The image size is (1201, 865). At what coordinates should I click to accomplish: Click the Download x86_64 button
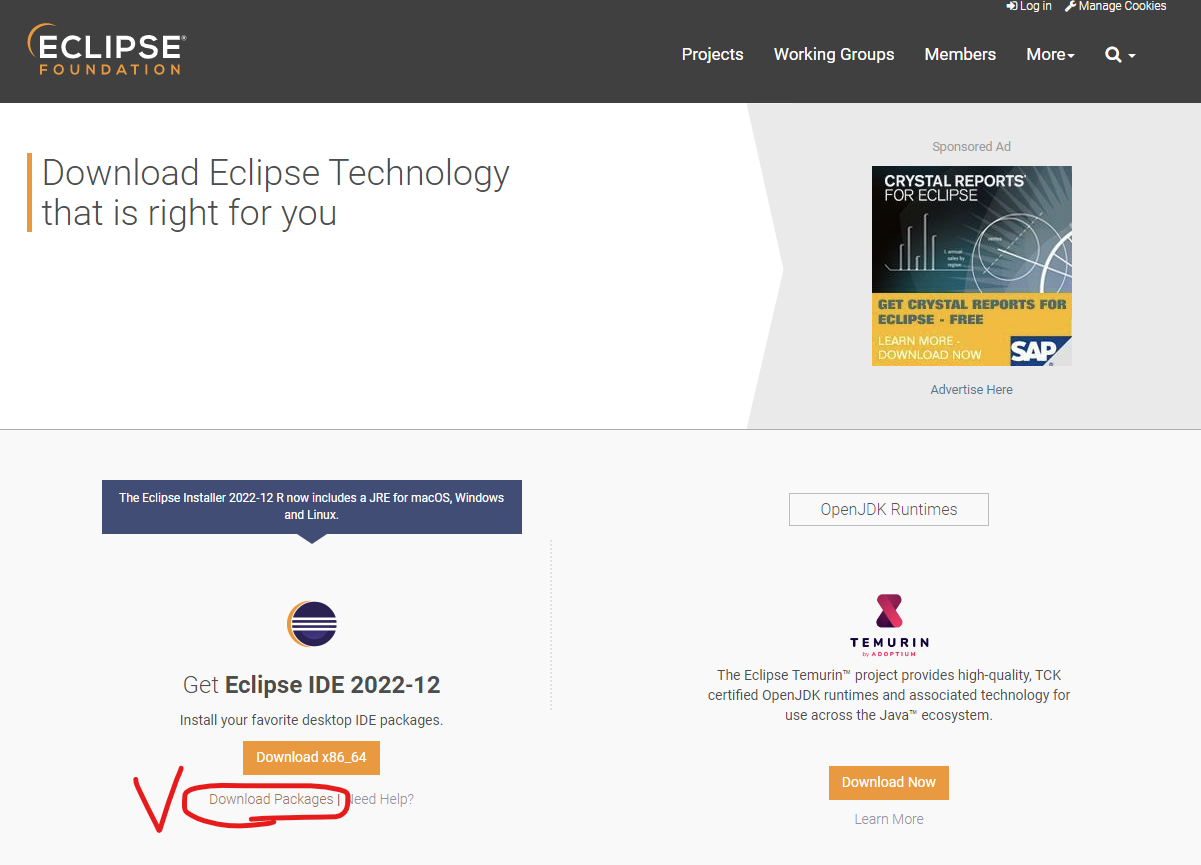pos(311,757)
